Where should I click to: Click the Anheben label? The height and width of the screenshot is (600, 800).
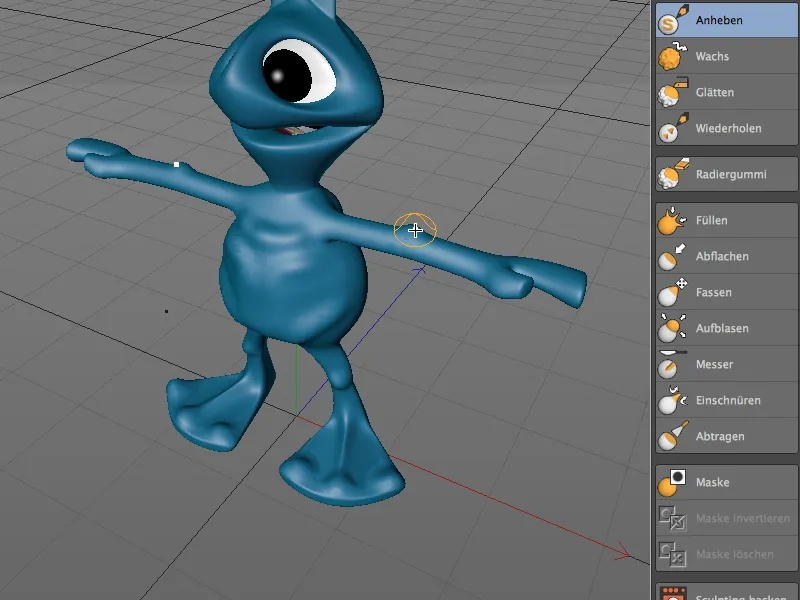coord(719,20)
